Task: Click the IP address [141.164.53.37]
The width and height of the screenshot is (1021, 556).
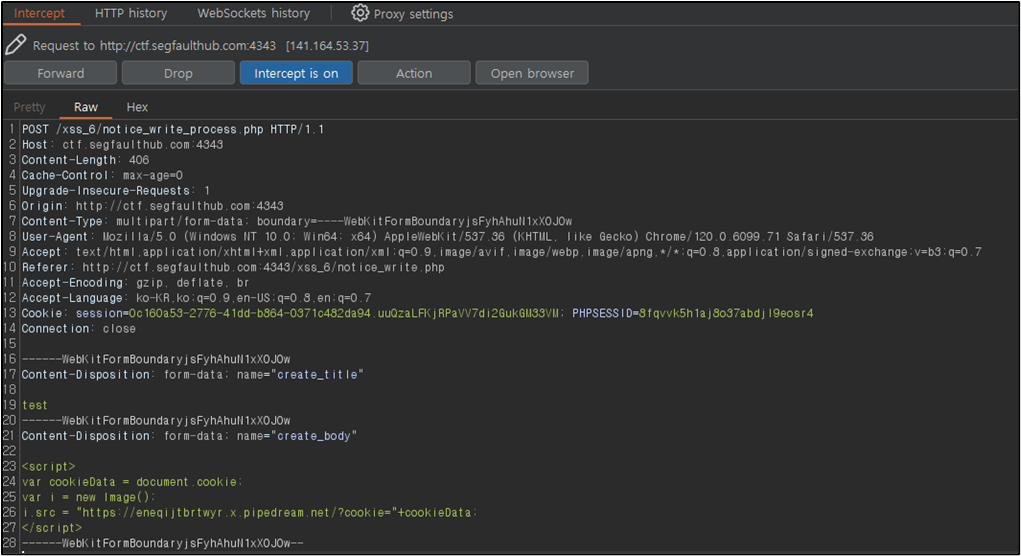Action: tap(328, 46)
